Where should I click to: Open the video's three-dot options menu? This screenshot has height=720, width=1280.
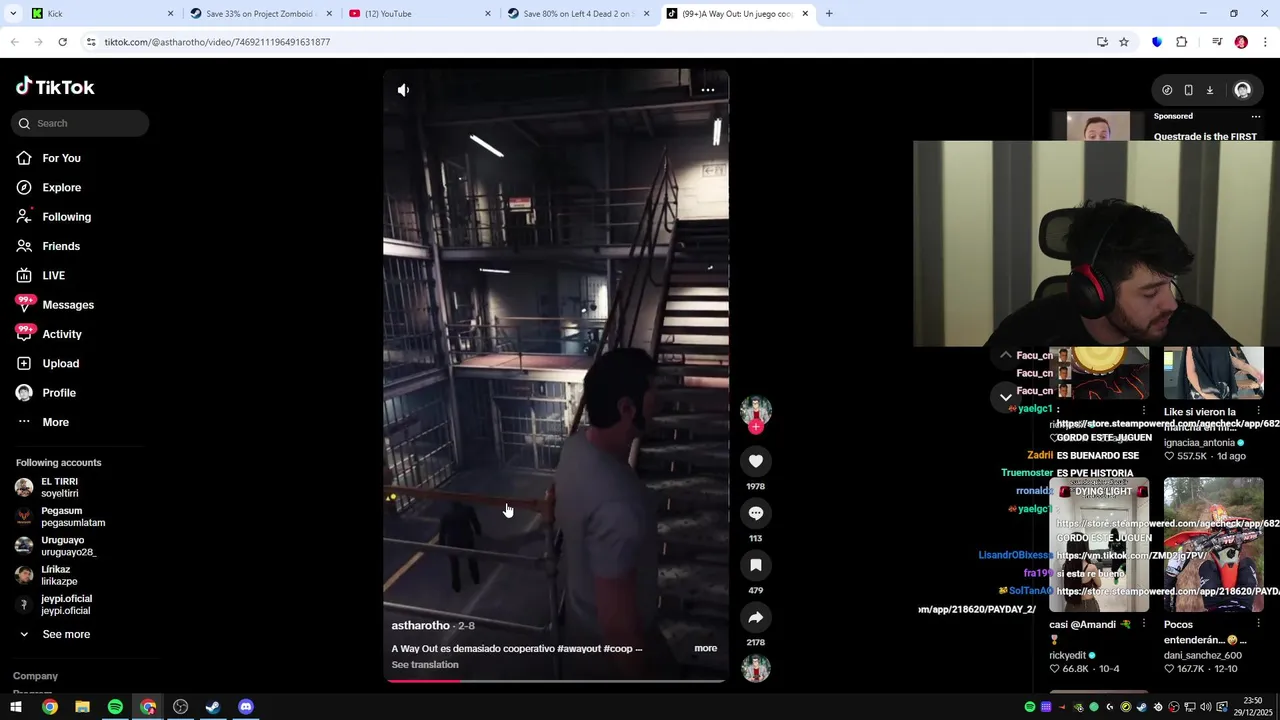click(708, 90)
